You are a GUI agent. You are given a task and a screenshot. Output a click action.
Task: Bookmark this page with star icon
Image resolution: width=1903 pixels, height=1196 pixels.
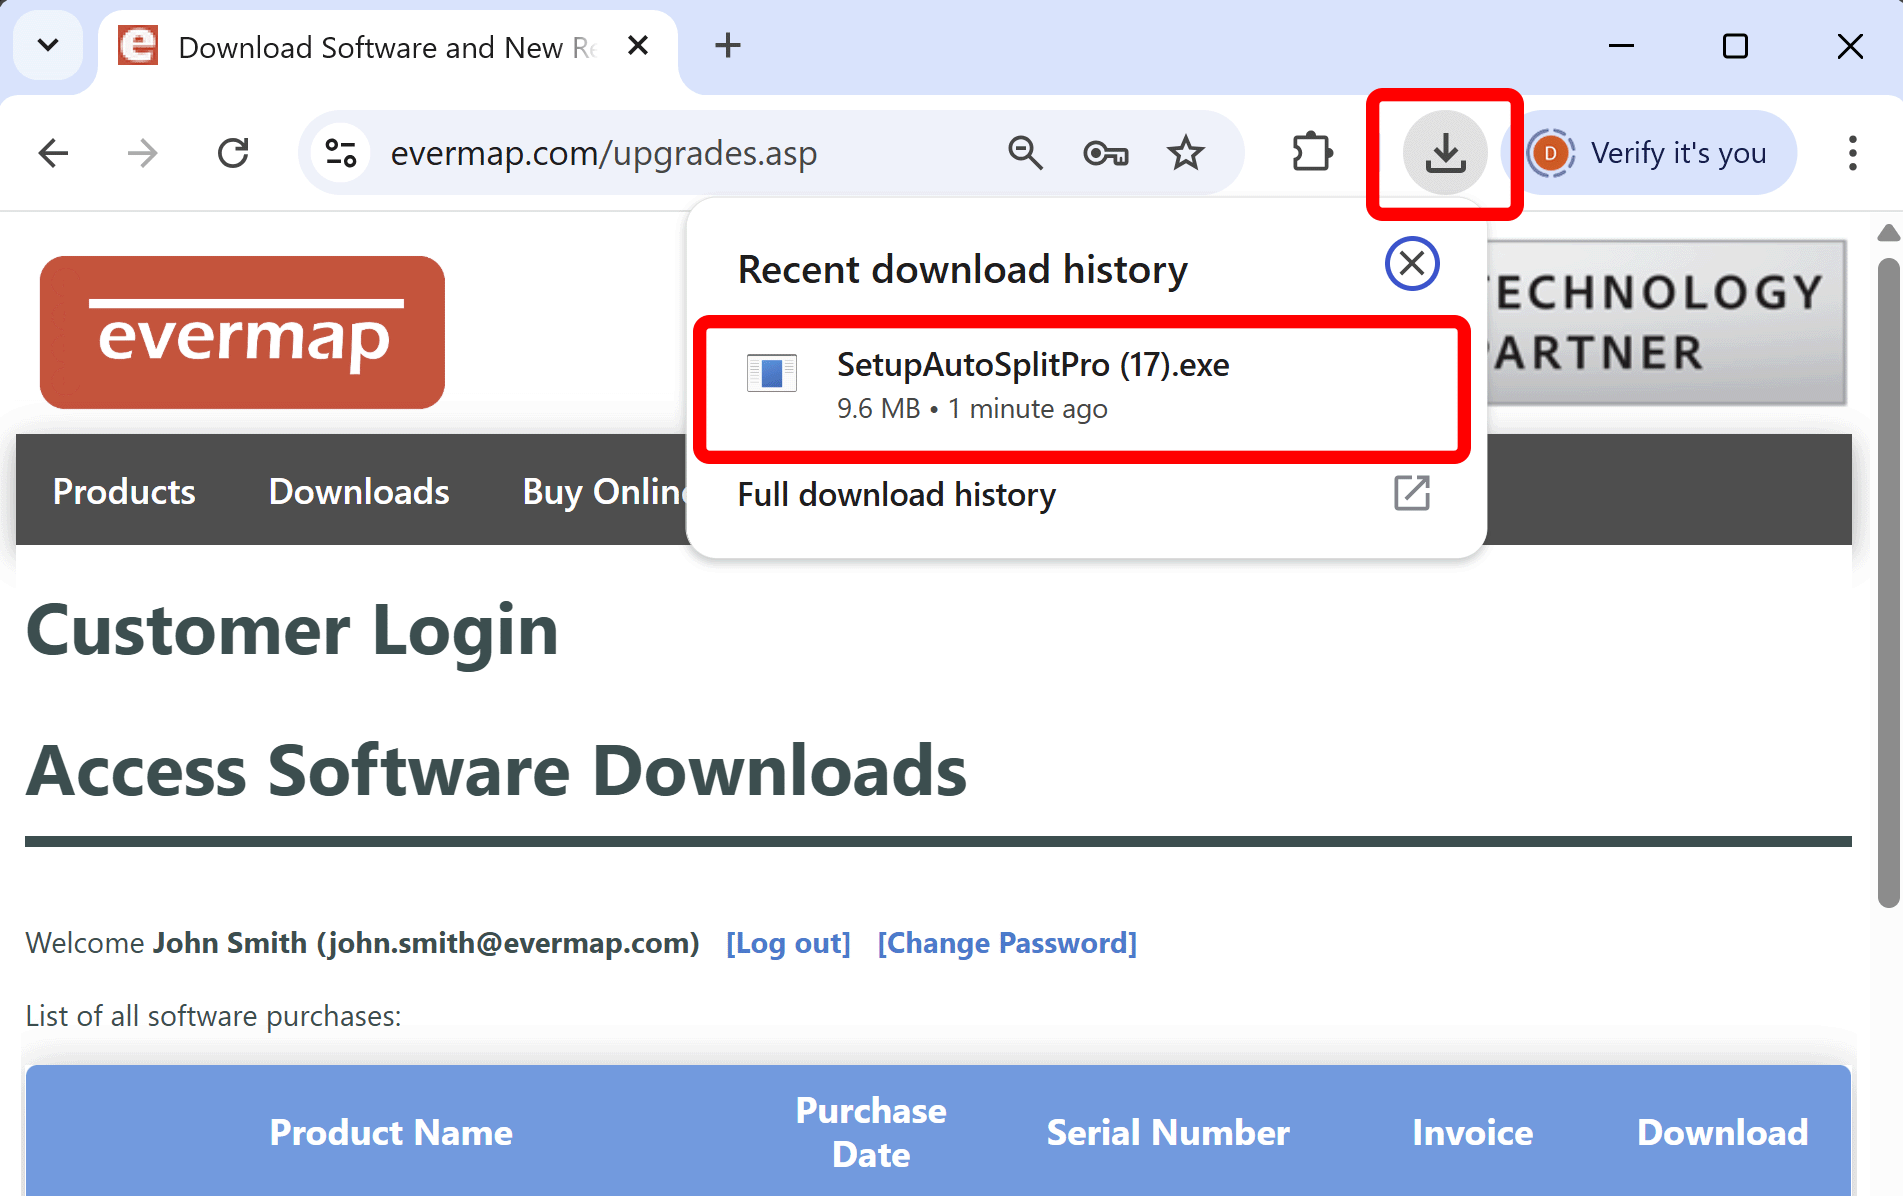pos(1185,154)
